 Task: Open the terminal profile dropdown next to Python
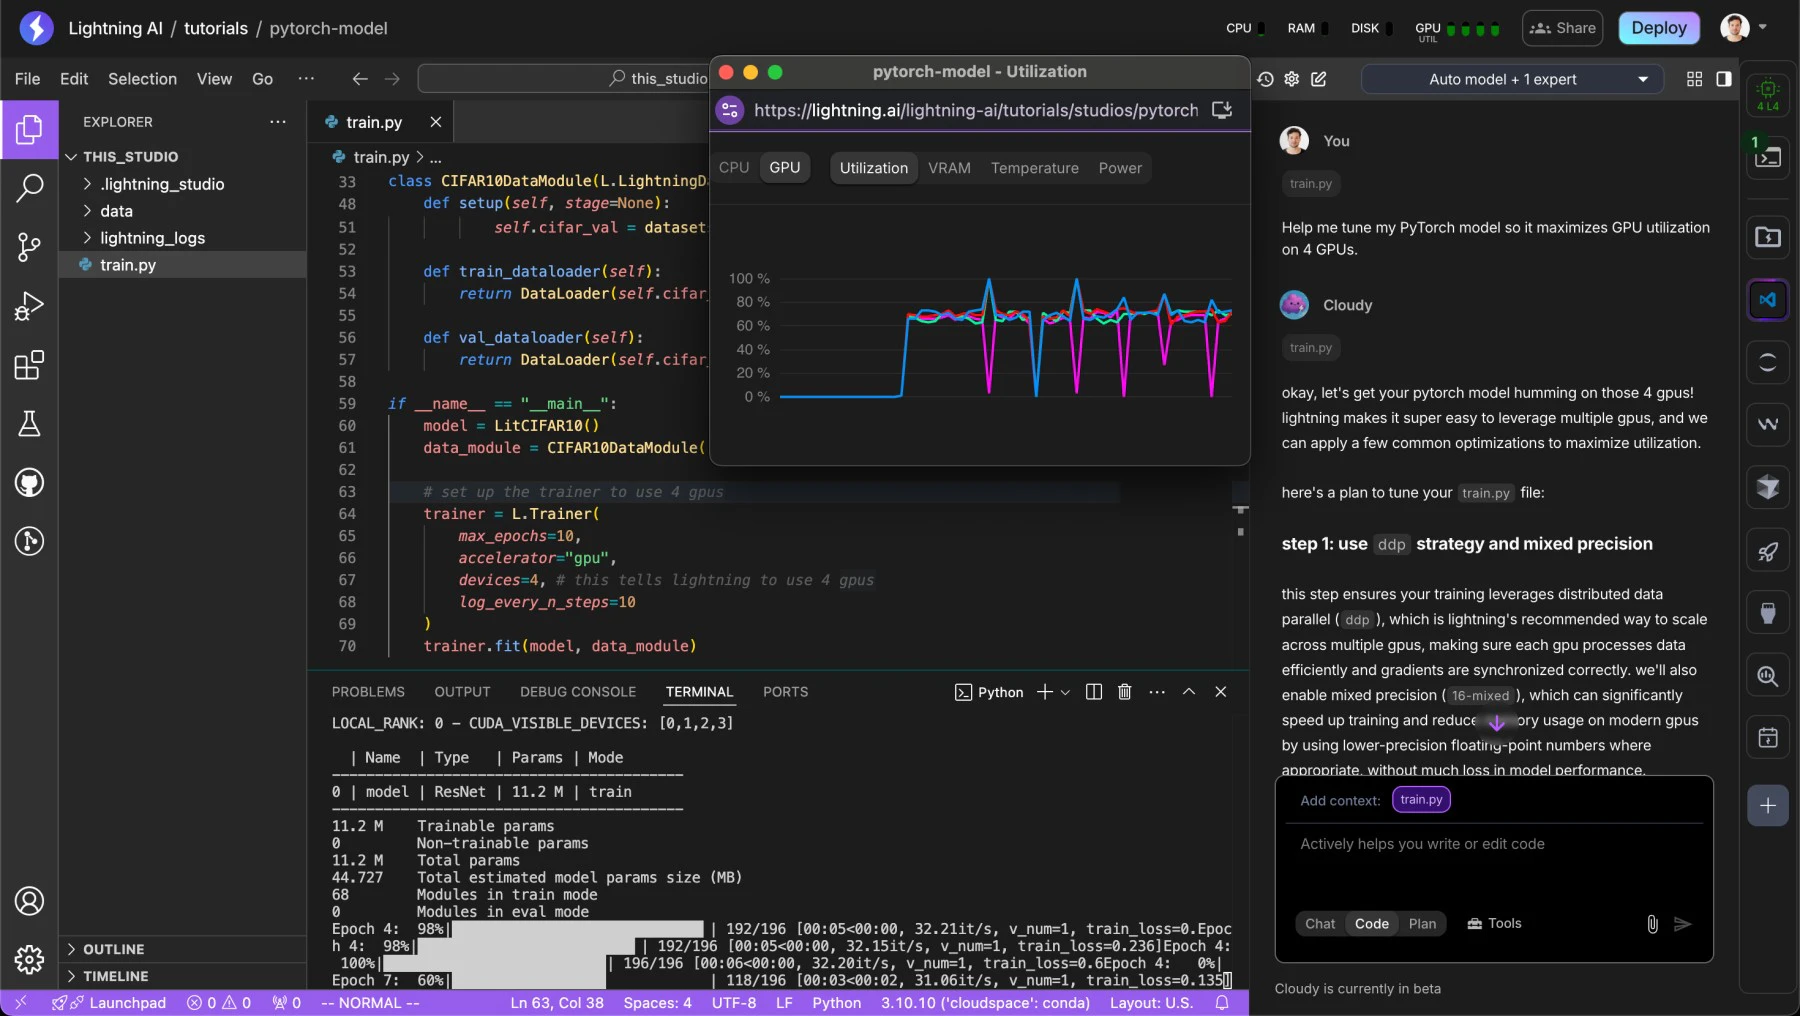[x=1065, y=692]
